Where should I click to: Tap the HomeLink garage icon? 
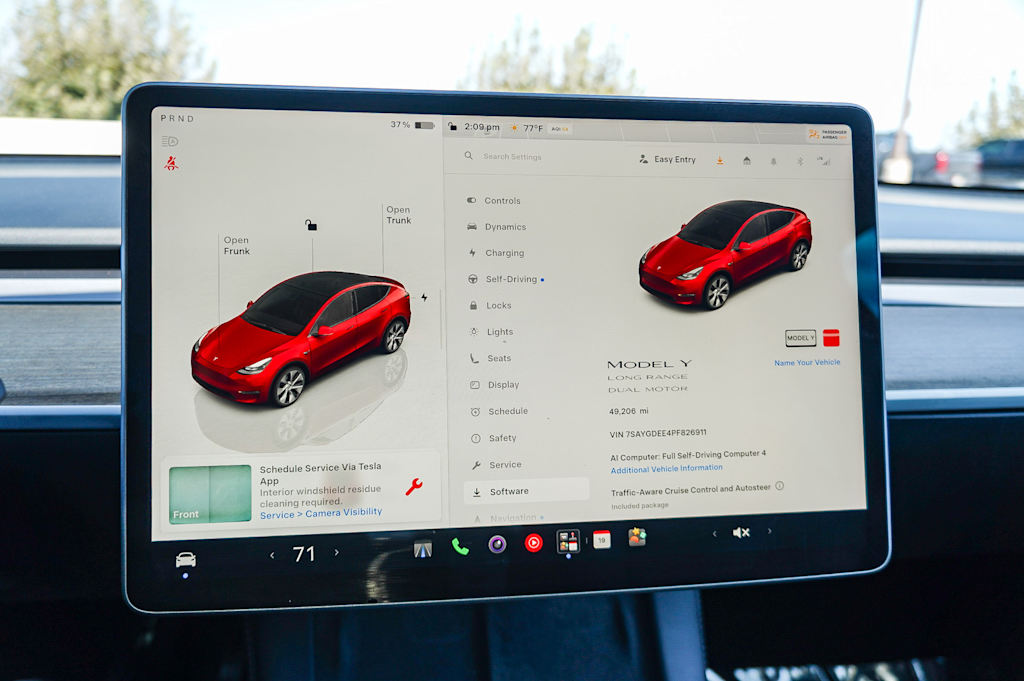747,161
